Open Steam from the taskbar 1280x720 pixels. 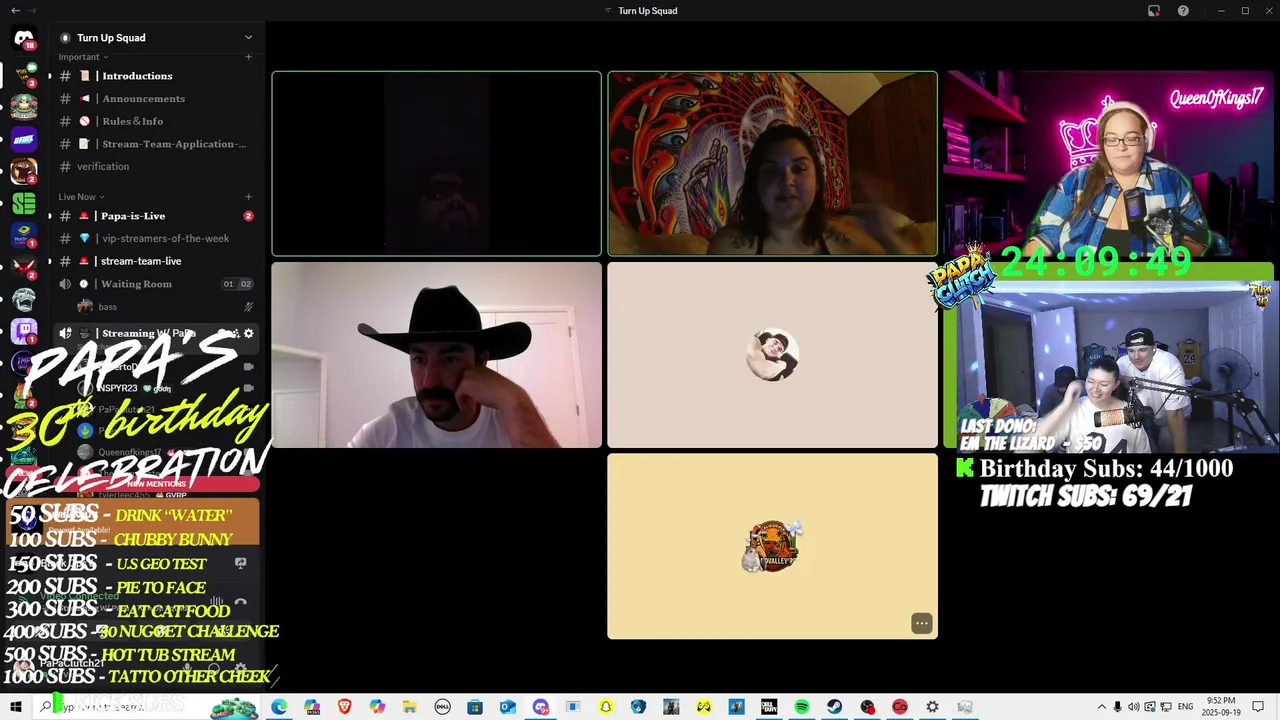(834, 707)
